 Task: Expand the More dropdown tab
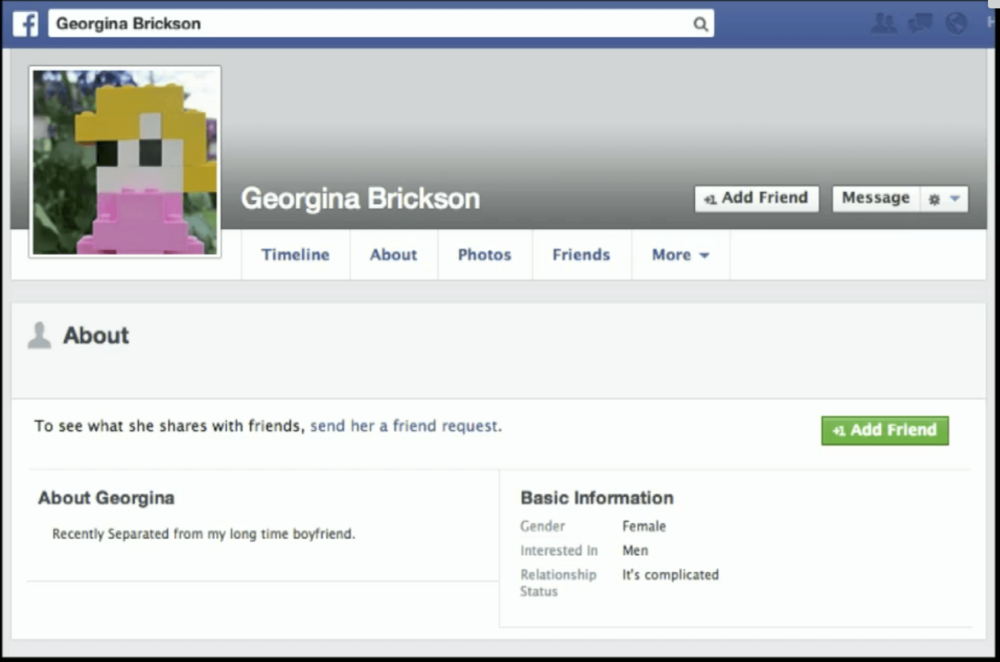tap(680, 255)
